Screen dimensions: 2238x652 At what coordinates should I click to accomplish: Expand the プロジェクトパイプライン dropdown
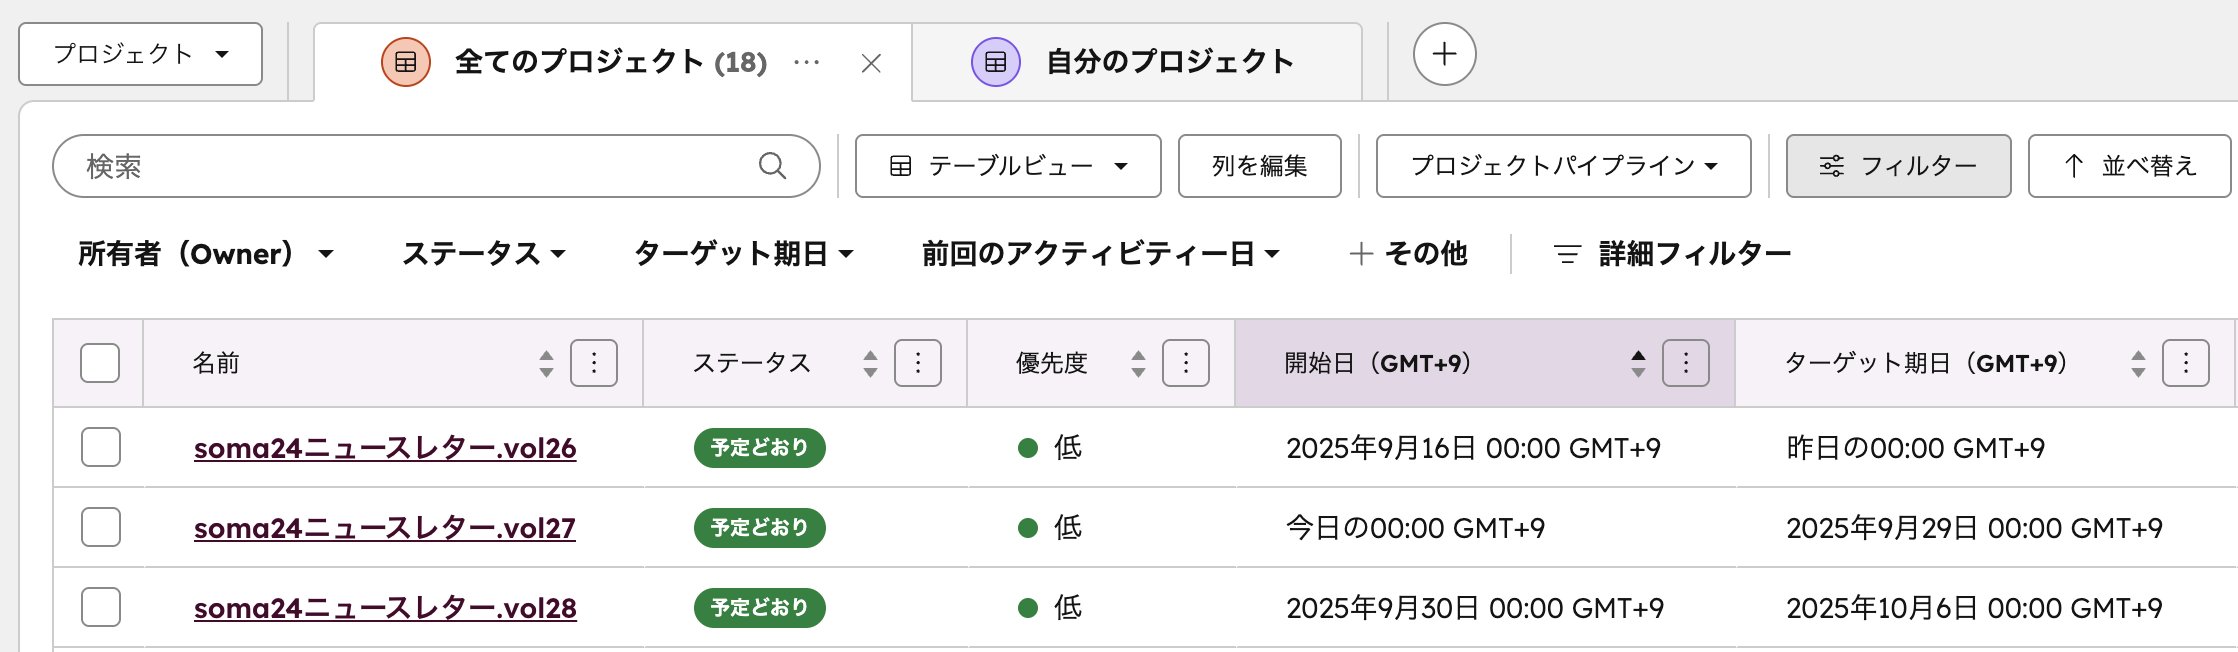pyautogui.click(x=1564, y=166)
